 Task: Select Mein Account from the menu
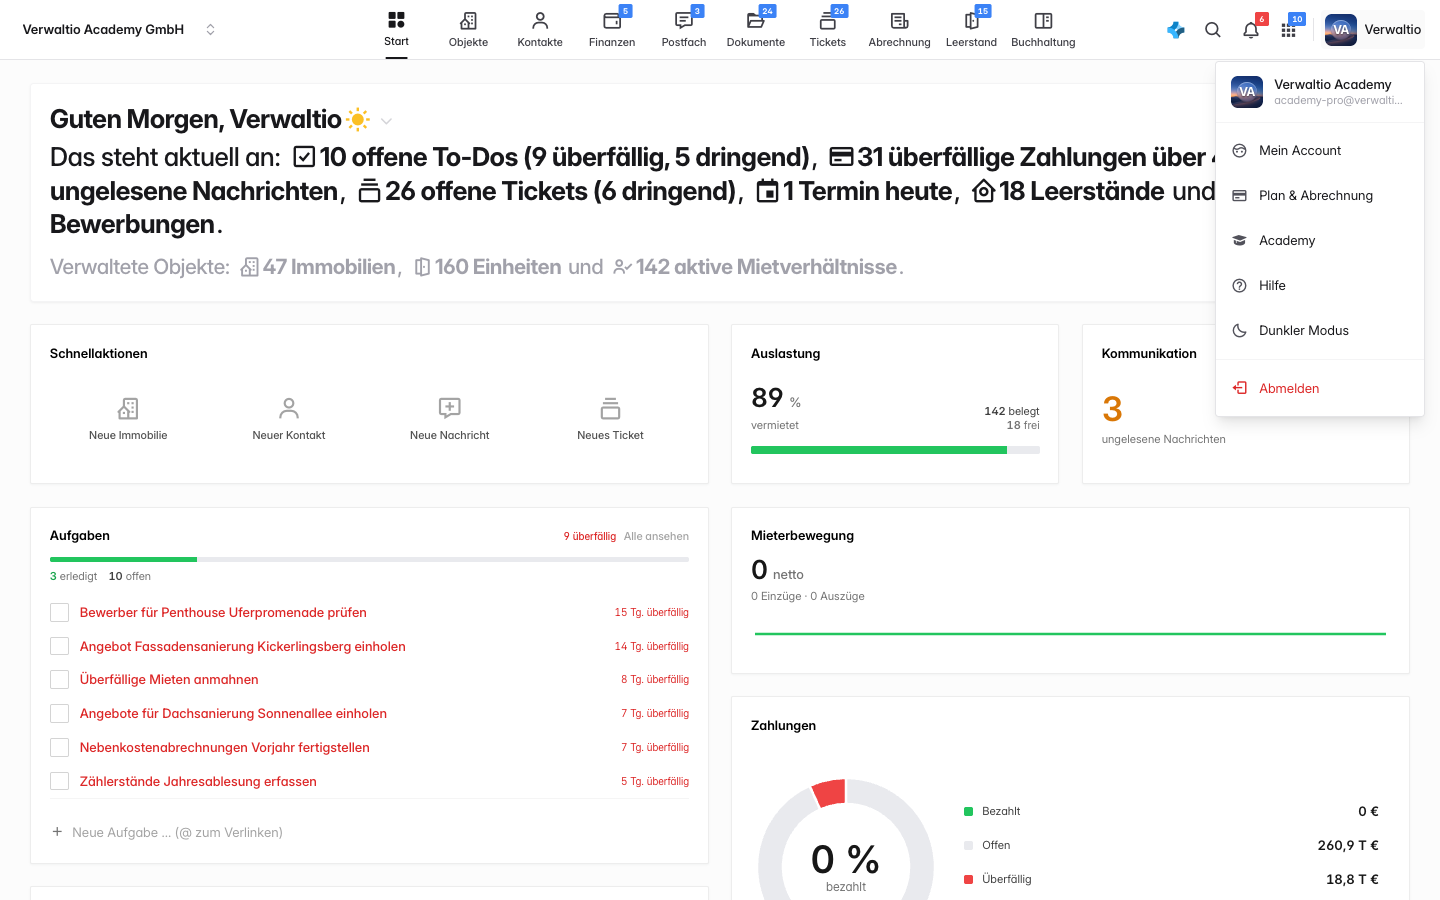click(1320, 150)
